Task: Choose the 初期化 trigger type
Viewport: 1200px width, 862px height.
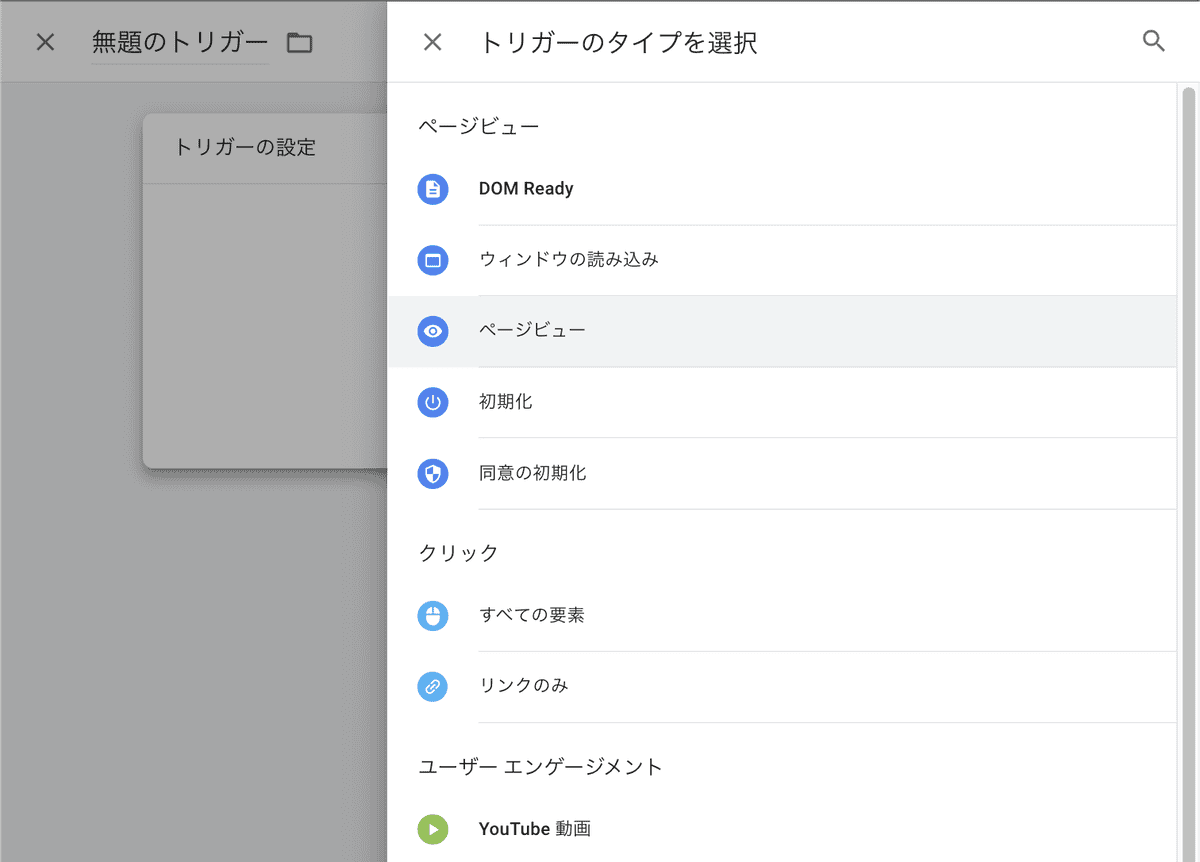Action: point(782,402)
